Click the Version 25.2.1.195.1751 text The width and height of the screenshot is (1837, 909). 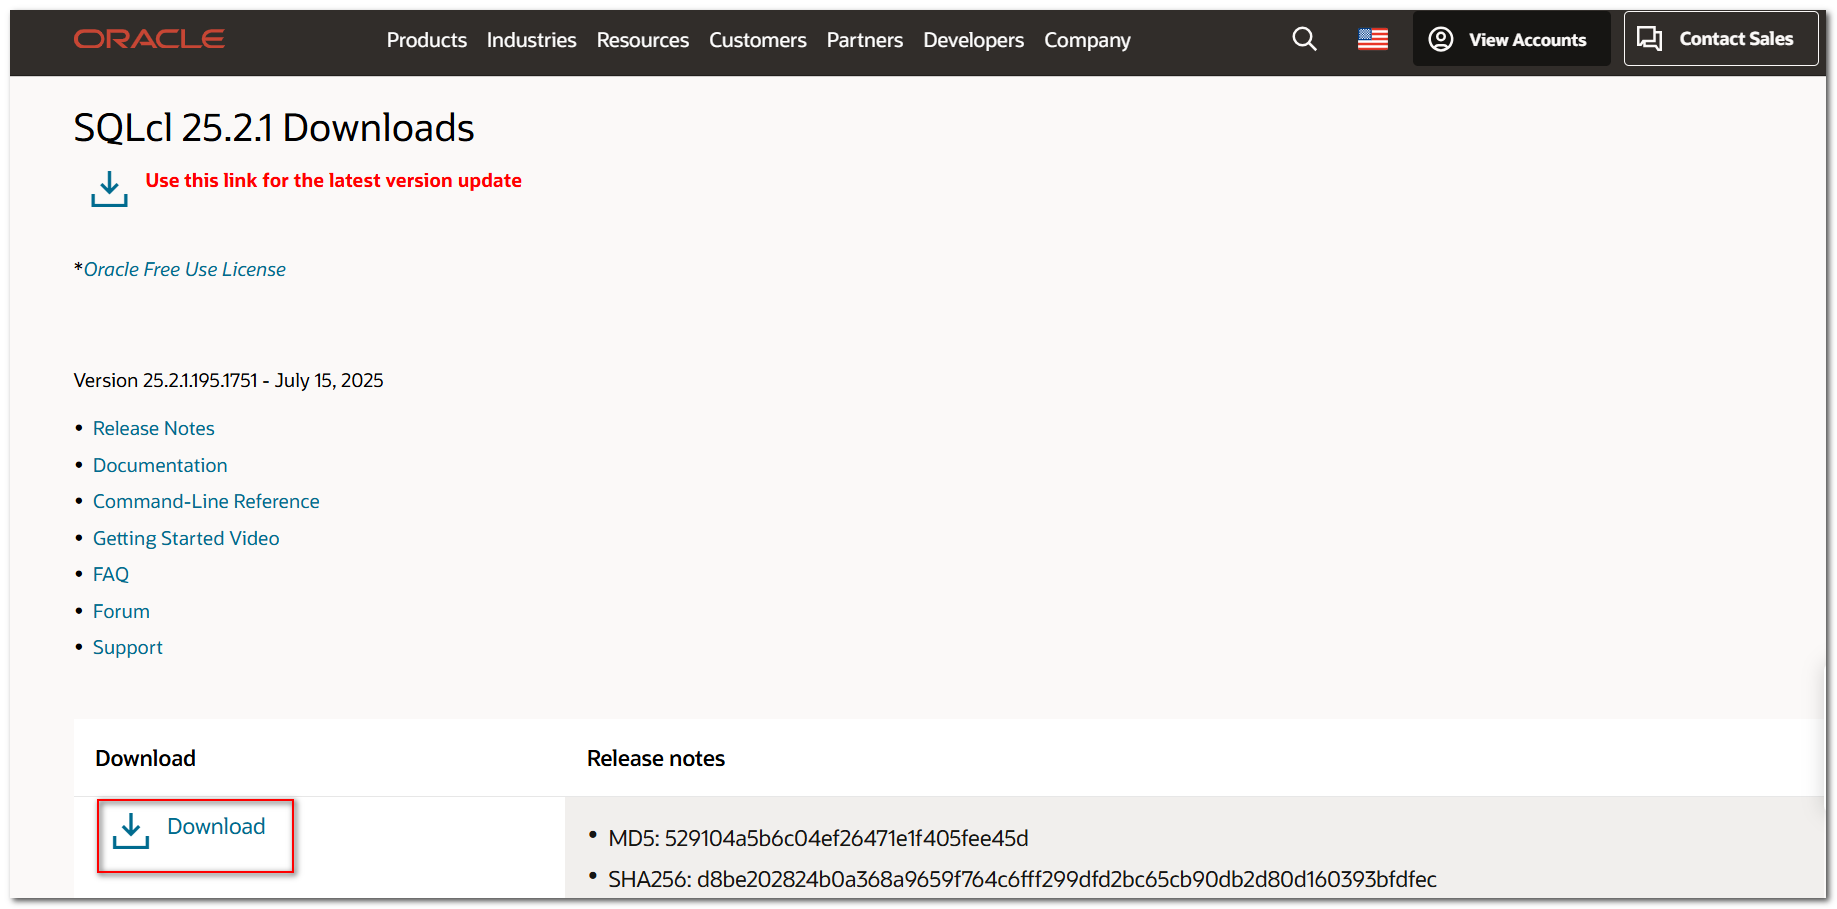[x=228, y=380]
